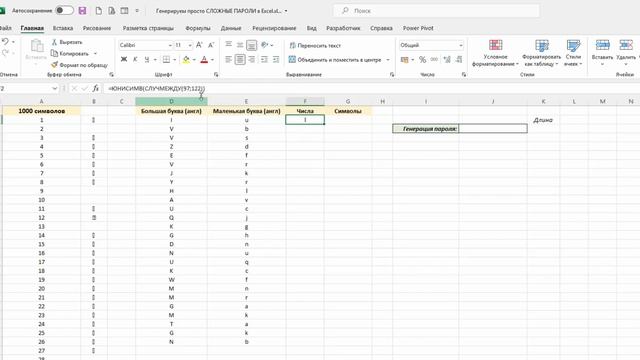This screenshot has height=360, width=640.
Task: Open the Font Color dropdown arrow
Action: 212,60
